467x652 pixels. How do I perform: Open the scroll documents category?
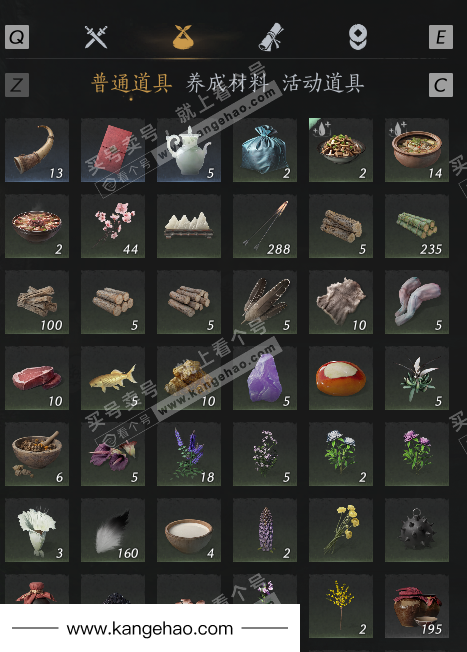[271, 37]
